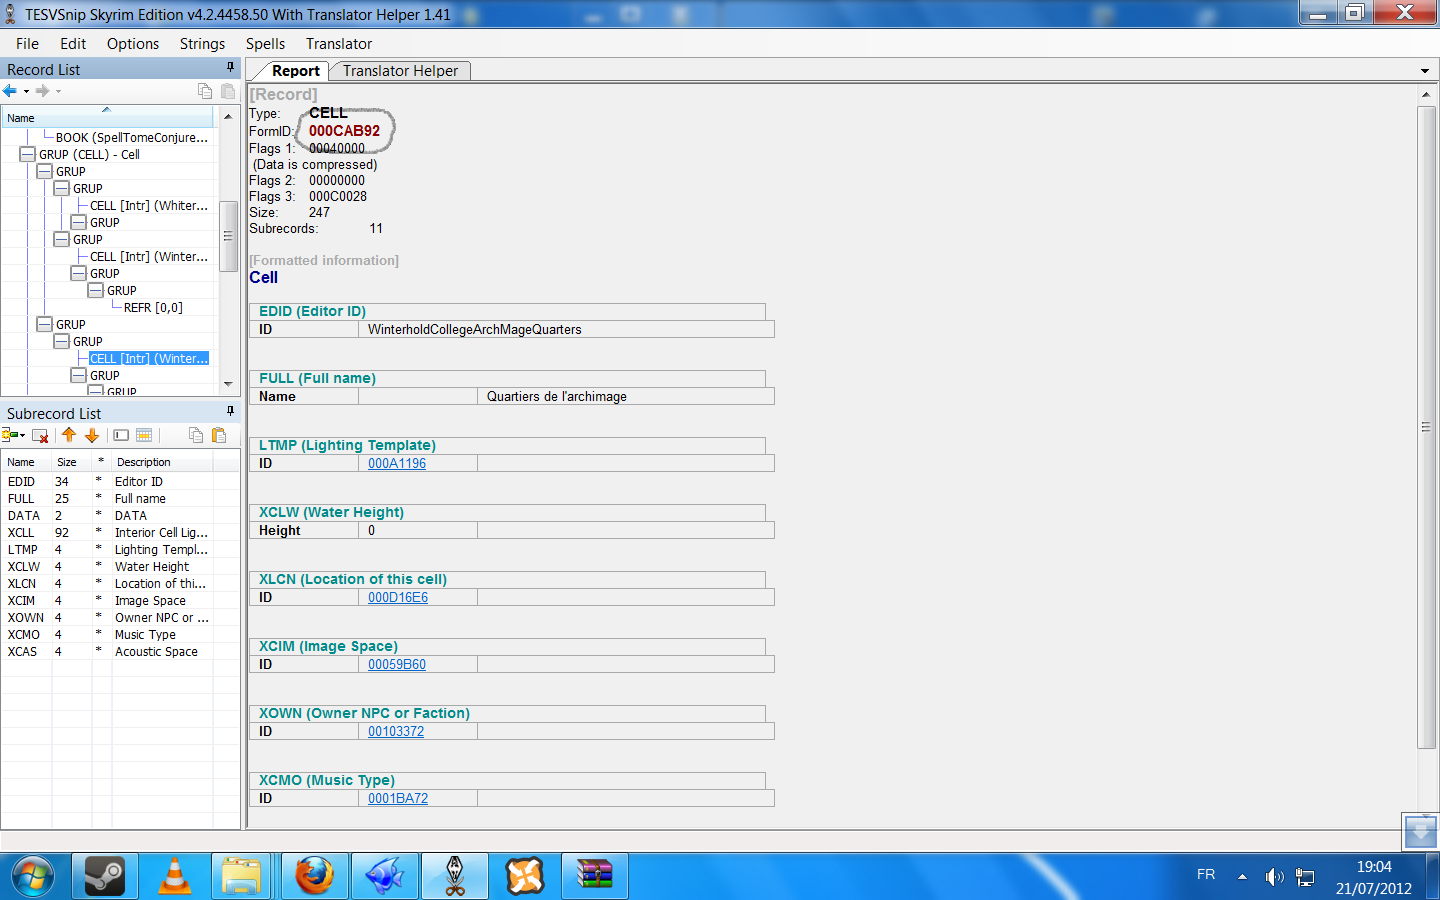
Task: Click the WinterholdCollegeArchMageQuarters ID value
Action: [474, 330]
